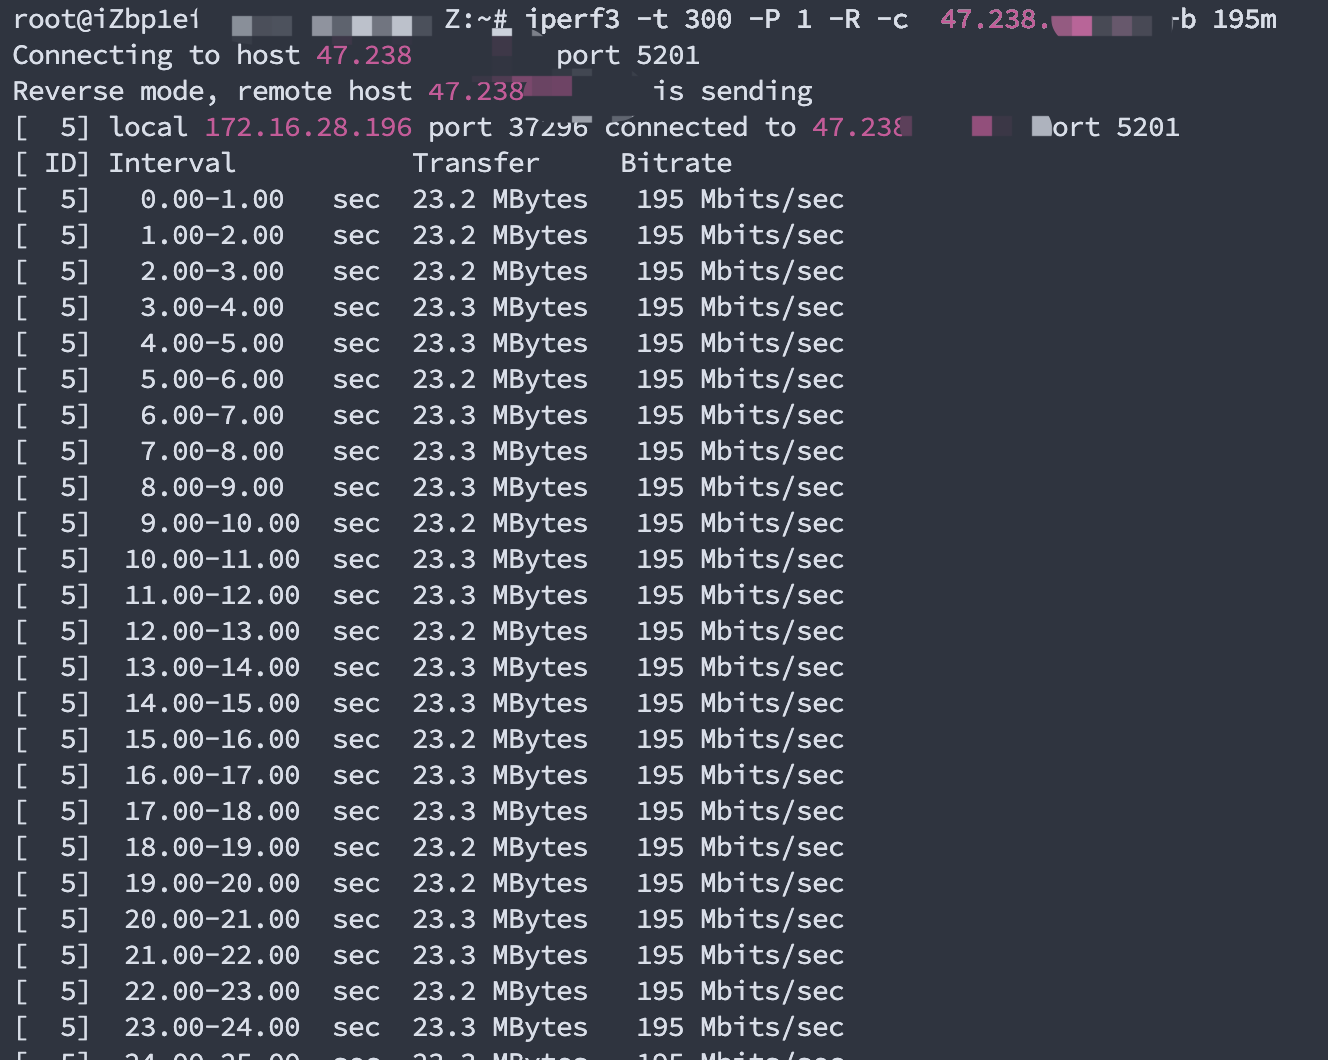Click the interval 14.00-15.00
Image resolution: width=1328 pixels, height=1060 pixels.
(x=212, y=703)
